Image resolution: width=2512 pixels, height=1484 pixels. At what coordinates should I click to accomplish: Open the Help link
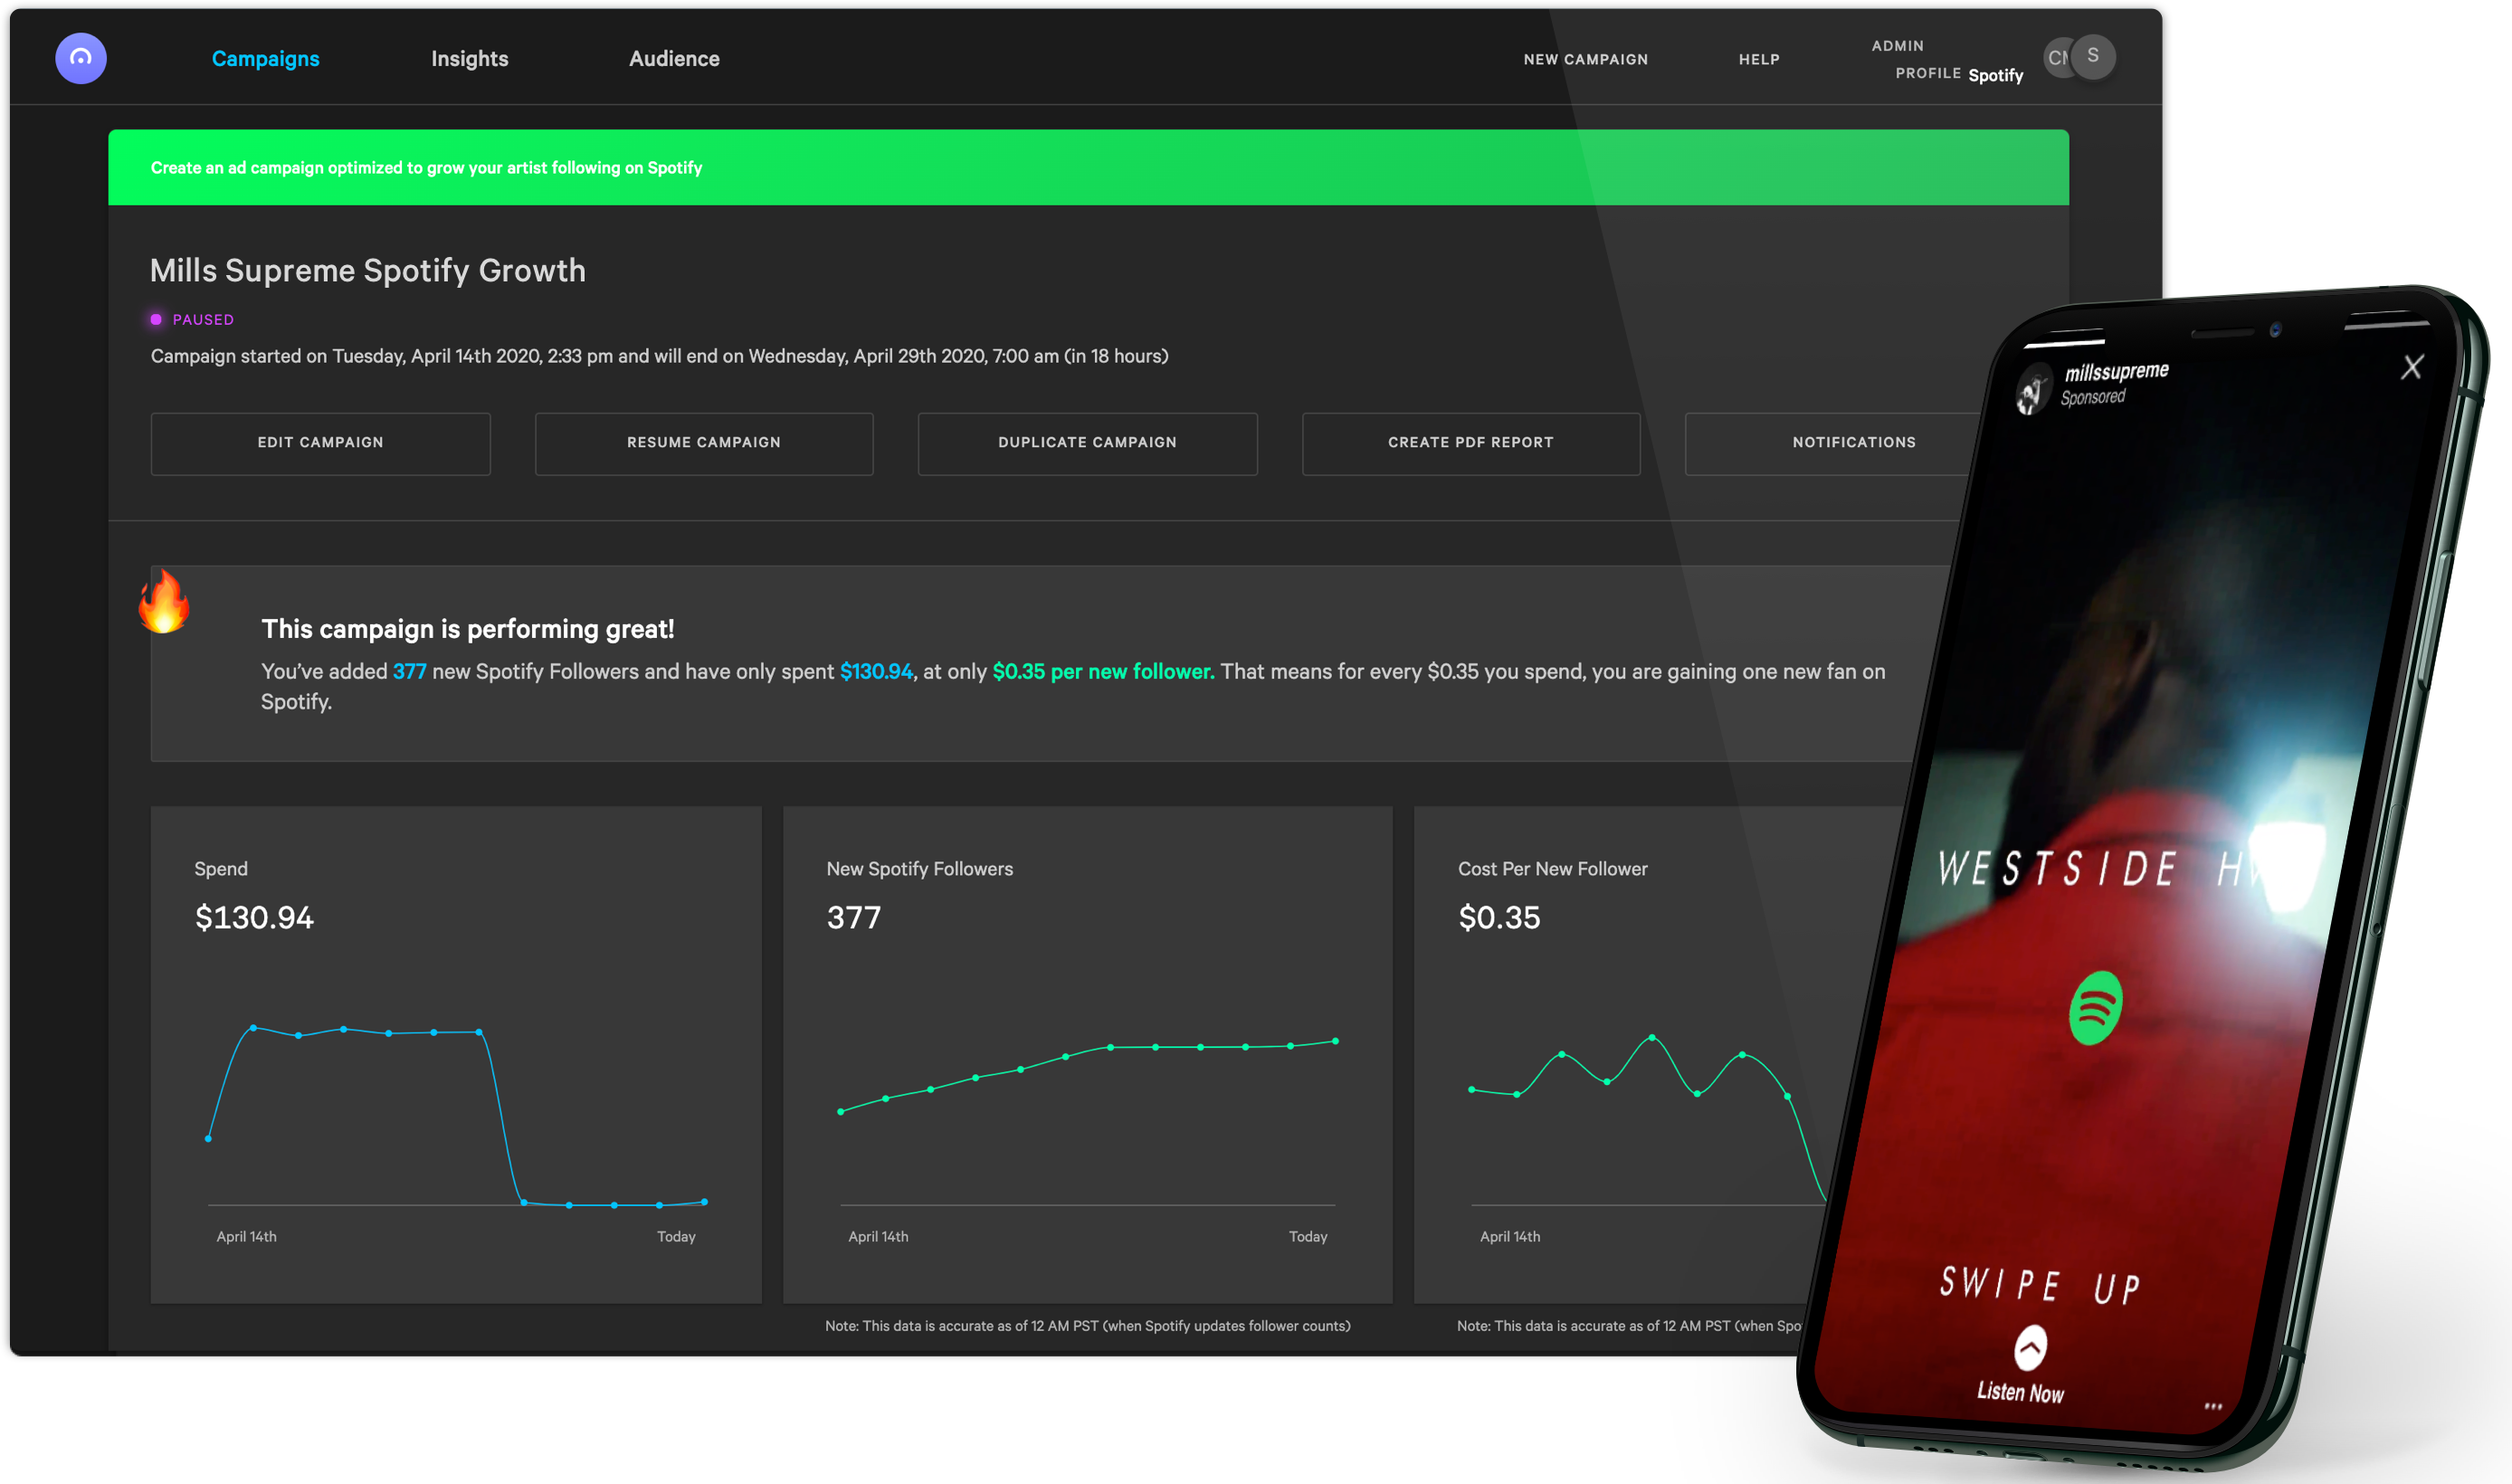tap(1758, 60)
